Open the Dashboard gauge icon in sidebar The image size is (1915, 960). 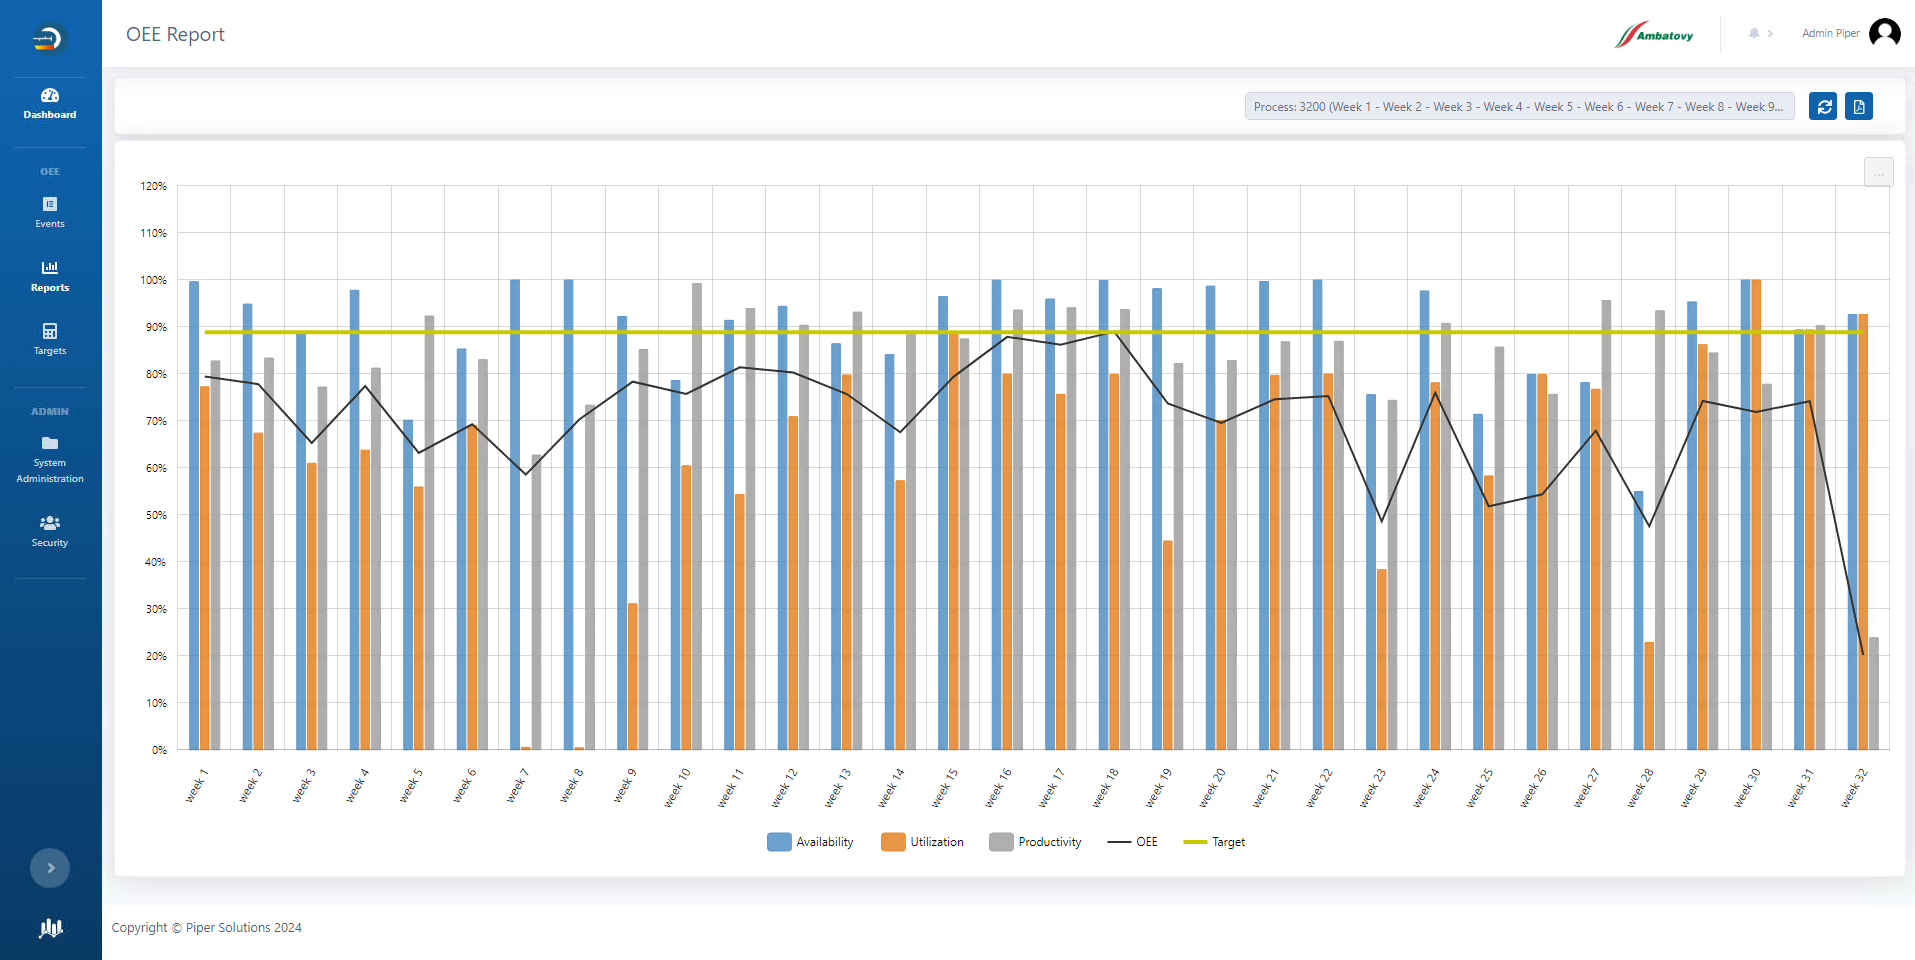point(50,96)
